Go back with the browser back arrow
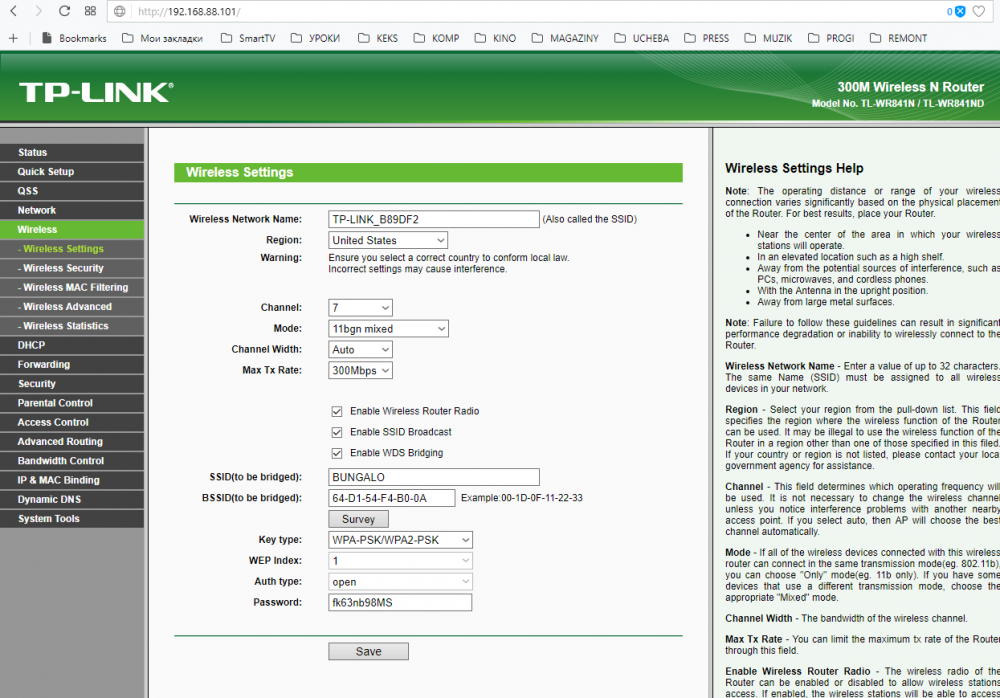1000x698 pixels. pos(14,11)
